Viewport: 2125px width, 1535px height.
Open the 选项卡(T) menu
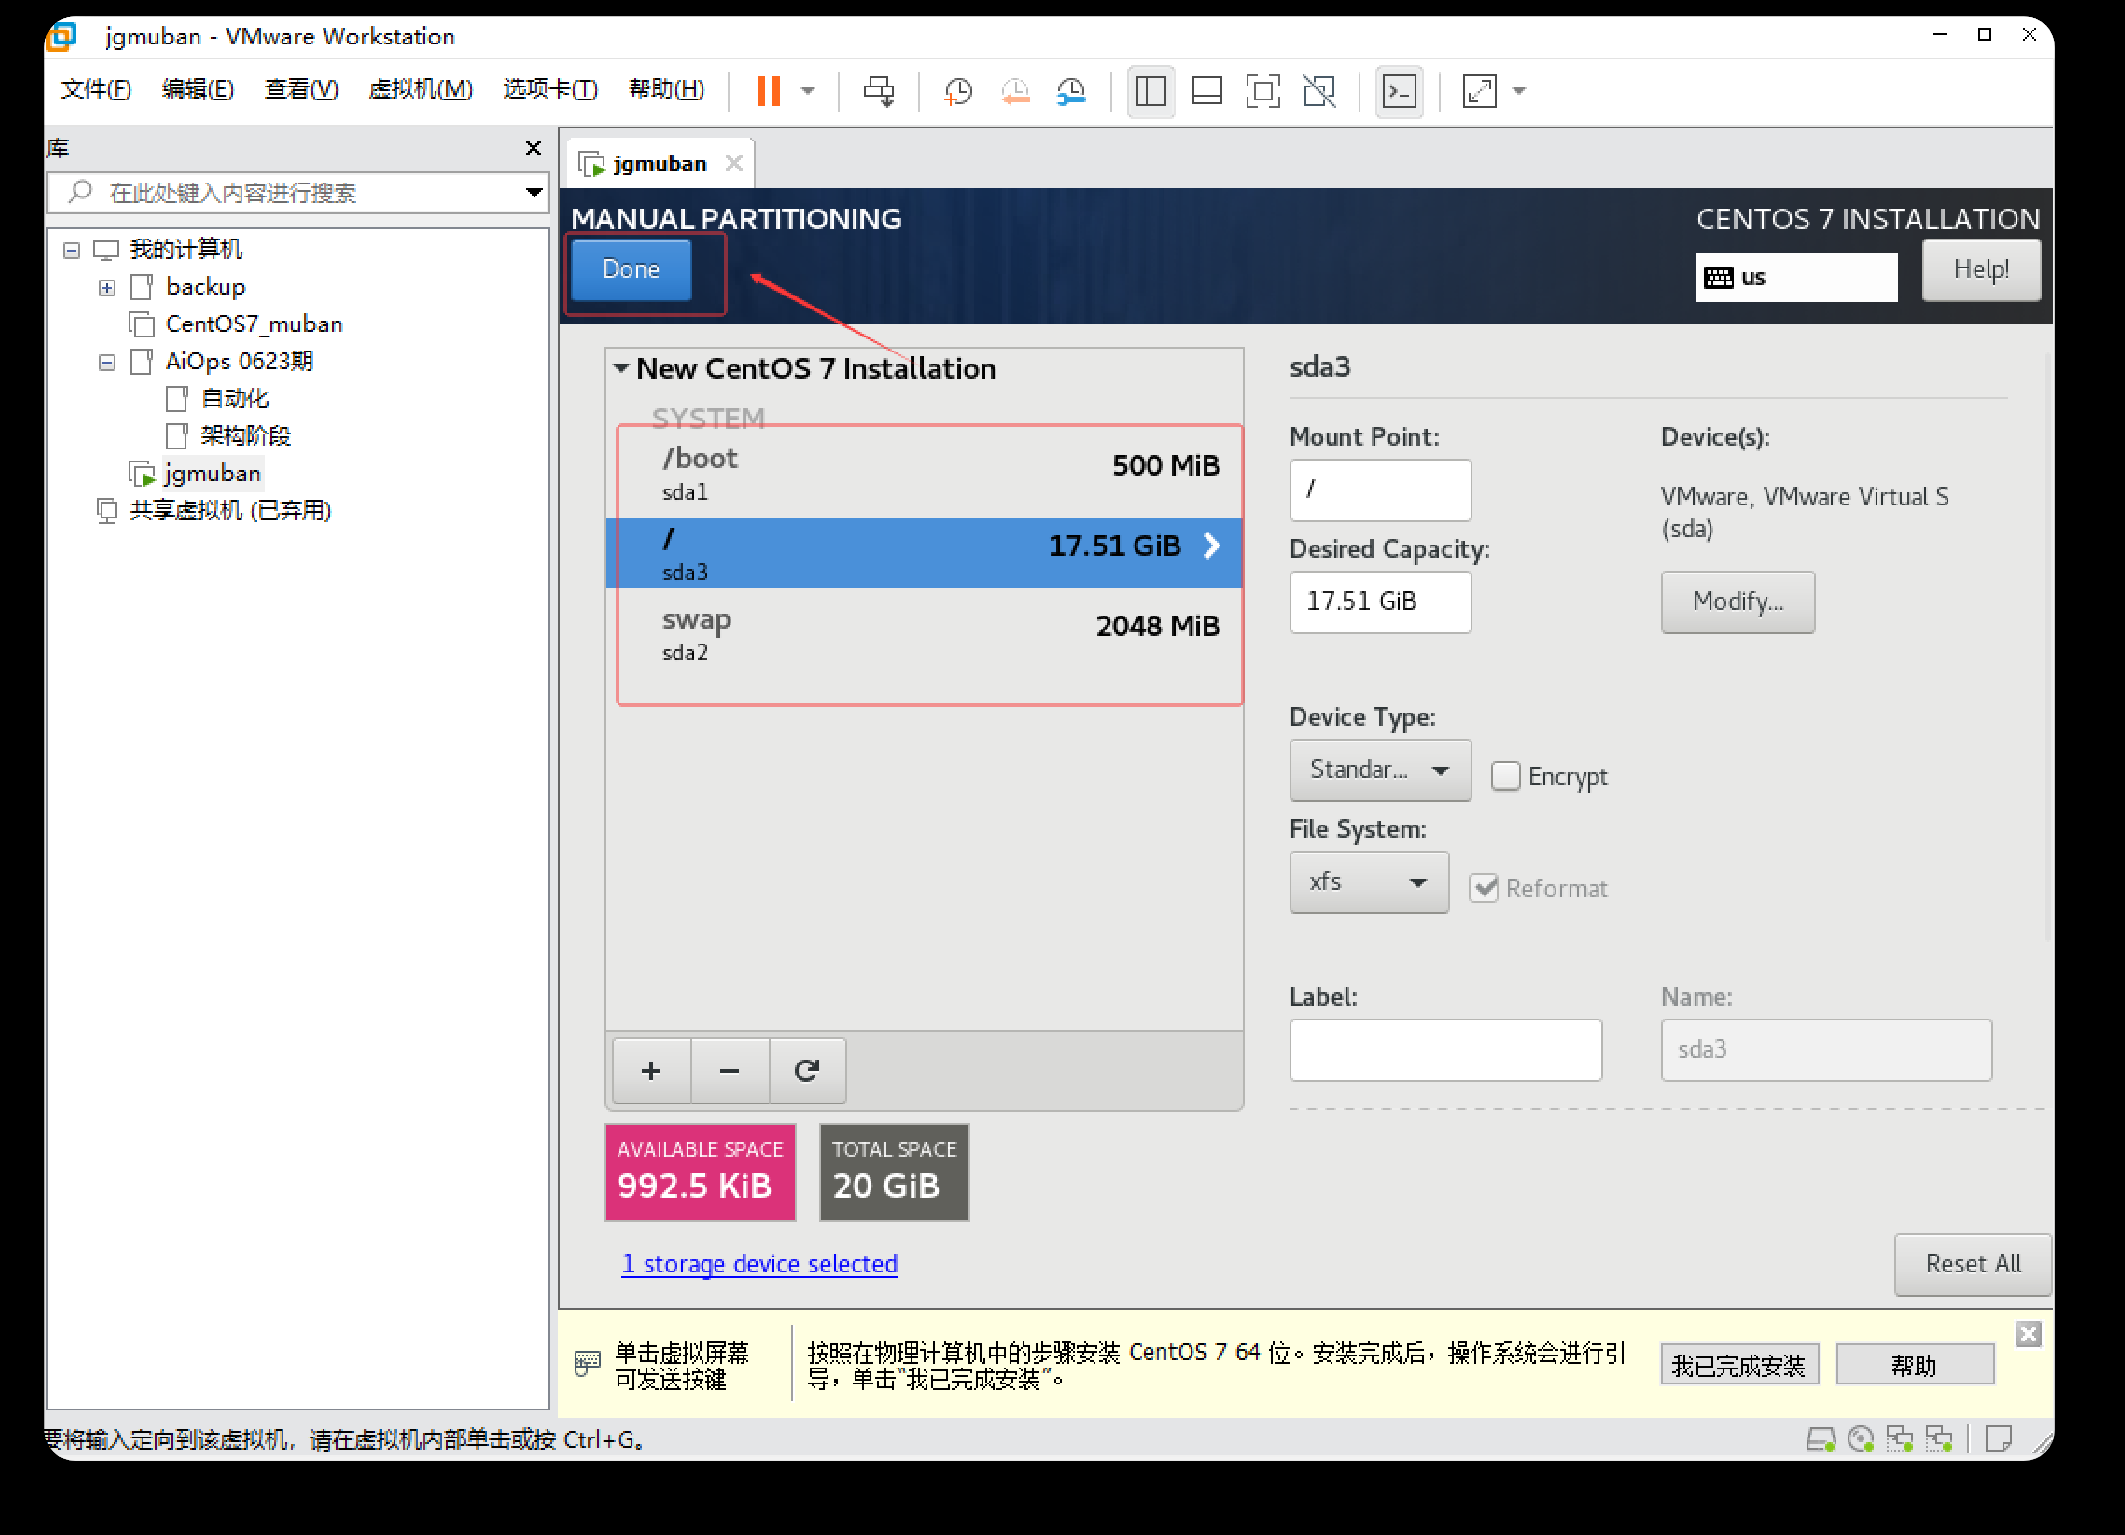[x=550, y=89]
